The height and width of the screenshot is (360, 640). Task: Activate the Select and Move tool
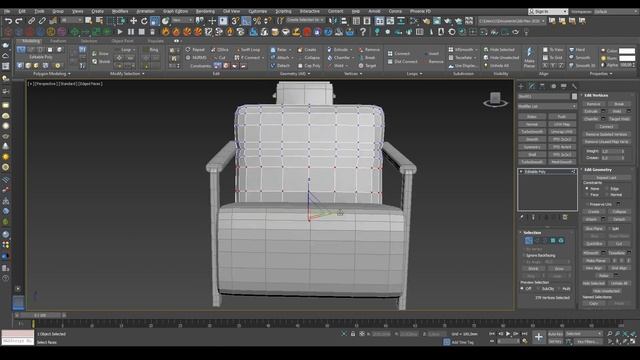coord(133,21)
